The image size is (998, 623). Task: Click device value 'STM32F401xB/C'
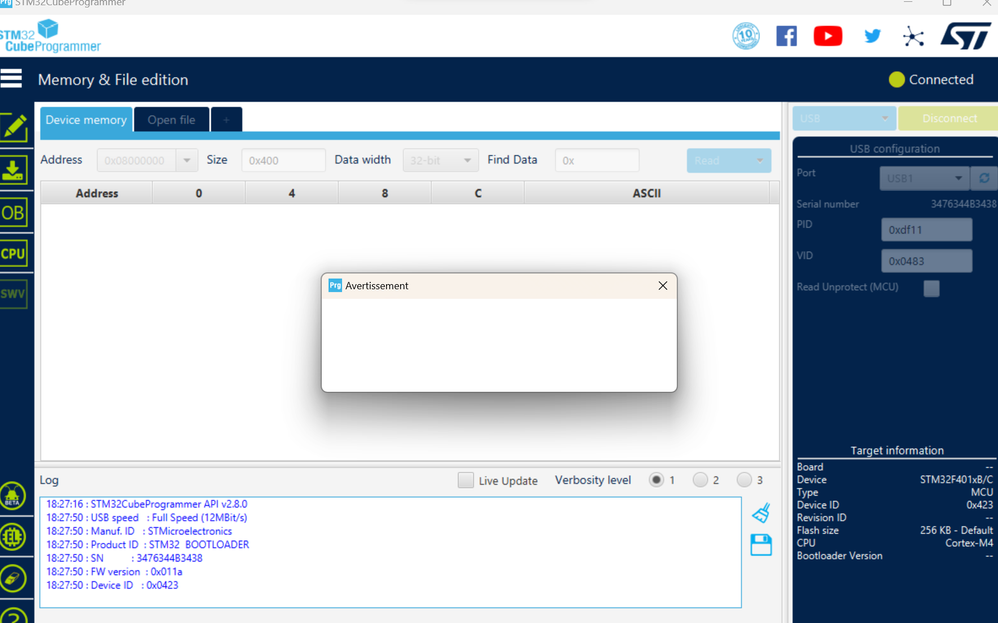(956, 480)
